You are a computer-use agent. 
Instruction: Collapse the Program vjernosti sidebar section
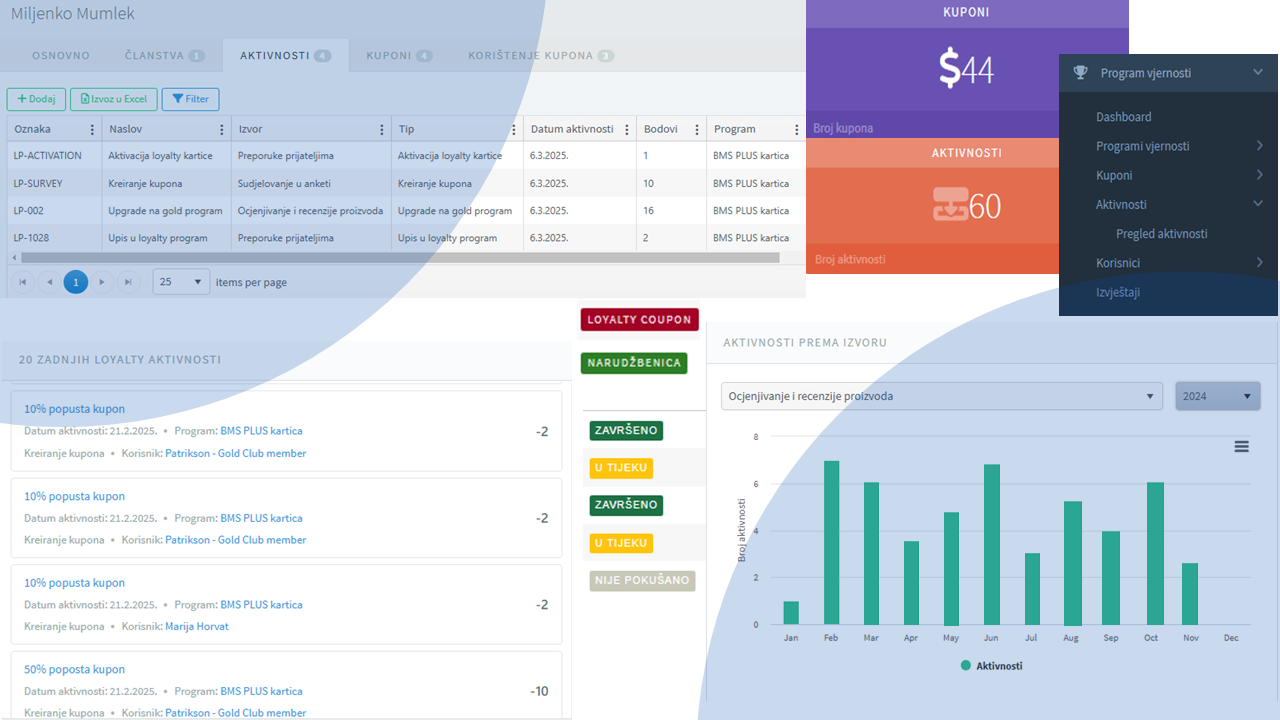[x=1257, y=72]
